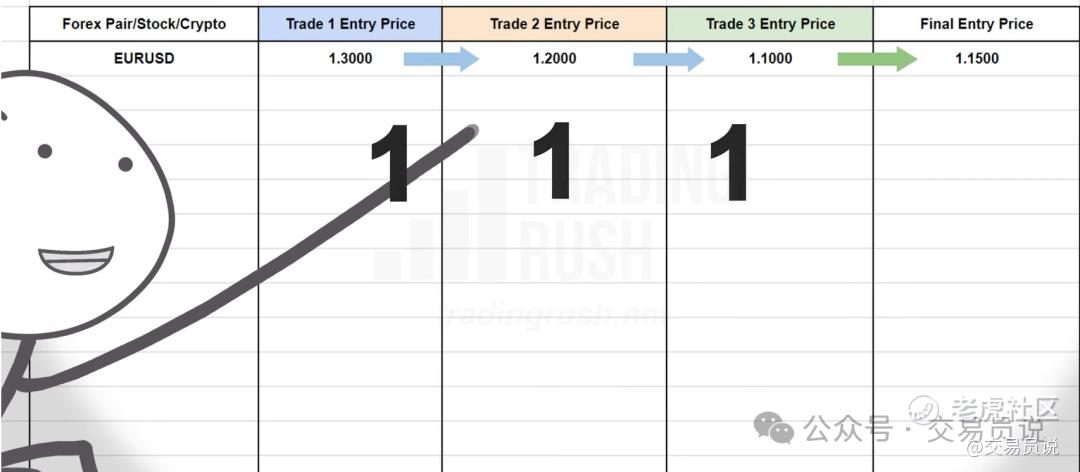Select the Trade 2 Entry Price header

(554, 24)
